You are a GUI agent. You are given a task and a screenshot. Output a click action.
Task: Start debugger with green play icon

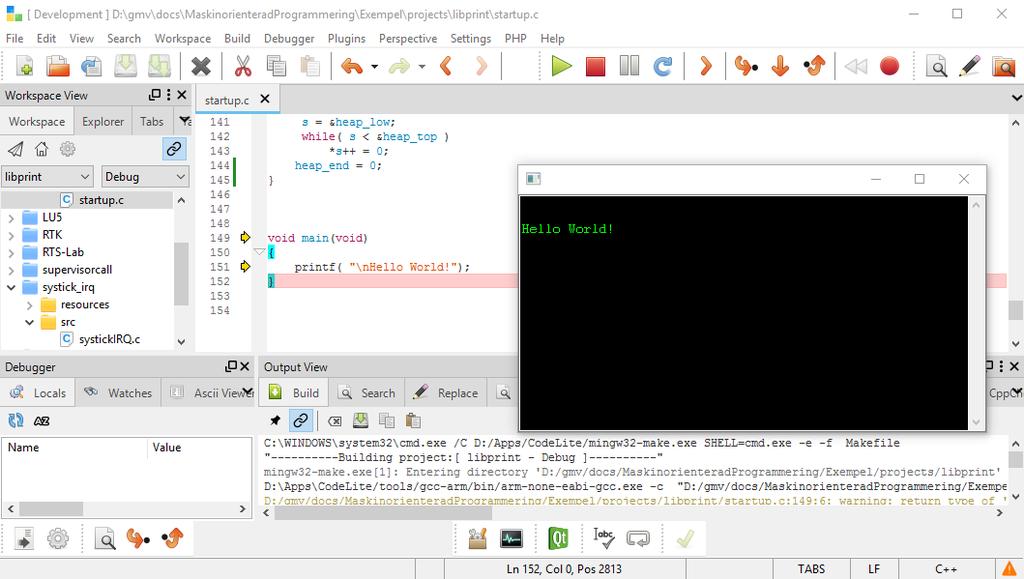click(561, 66)
